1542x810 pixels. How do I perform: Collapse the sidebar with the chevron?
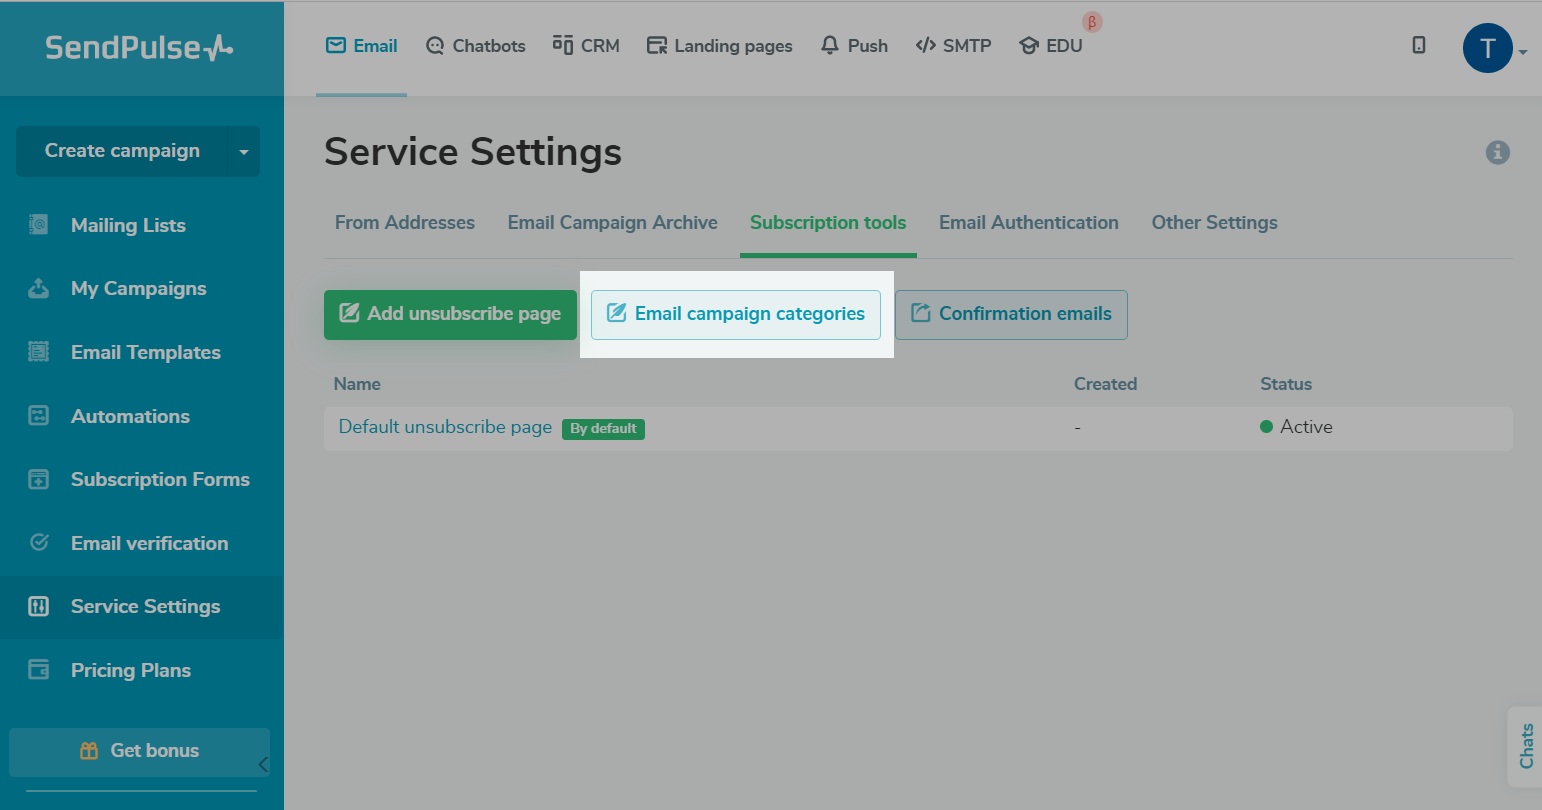coord(263,765)
